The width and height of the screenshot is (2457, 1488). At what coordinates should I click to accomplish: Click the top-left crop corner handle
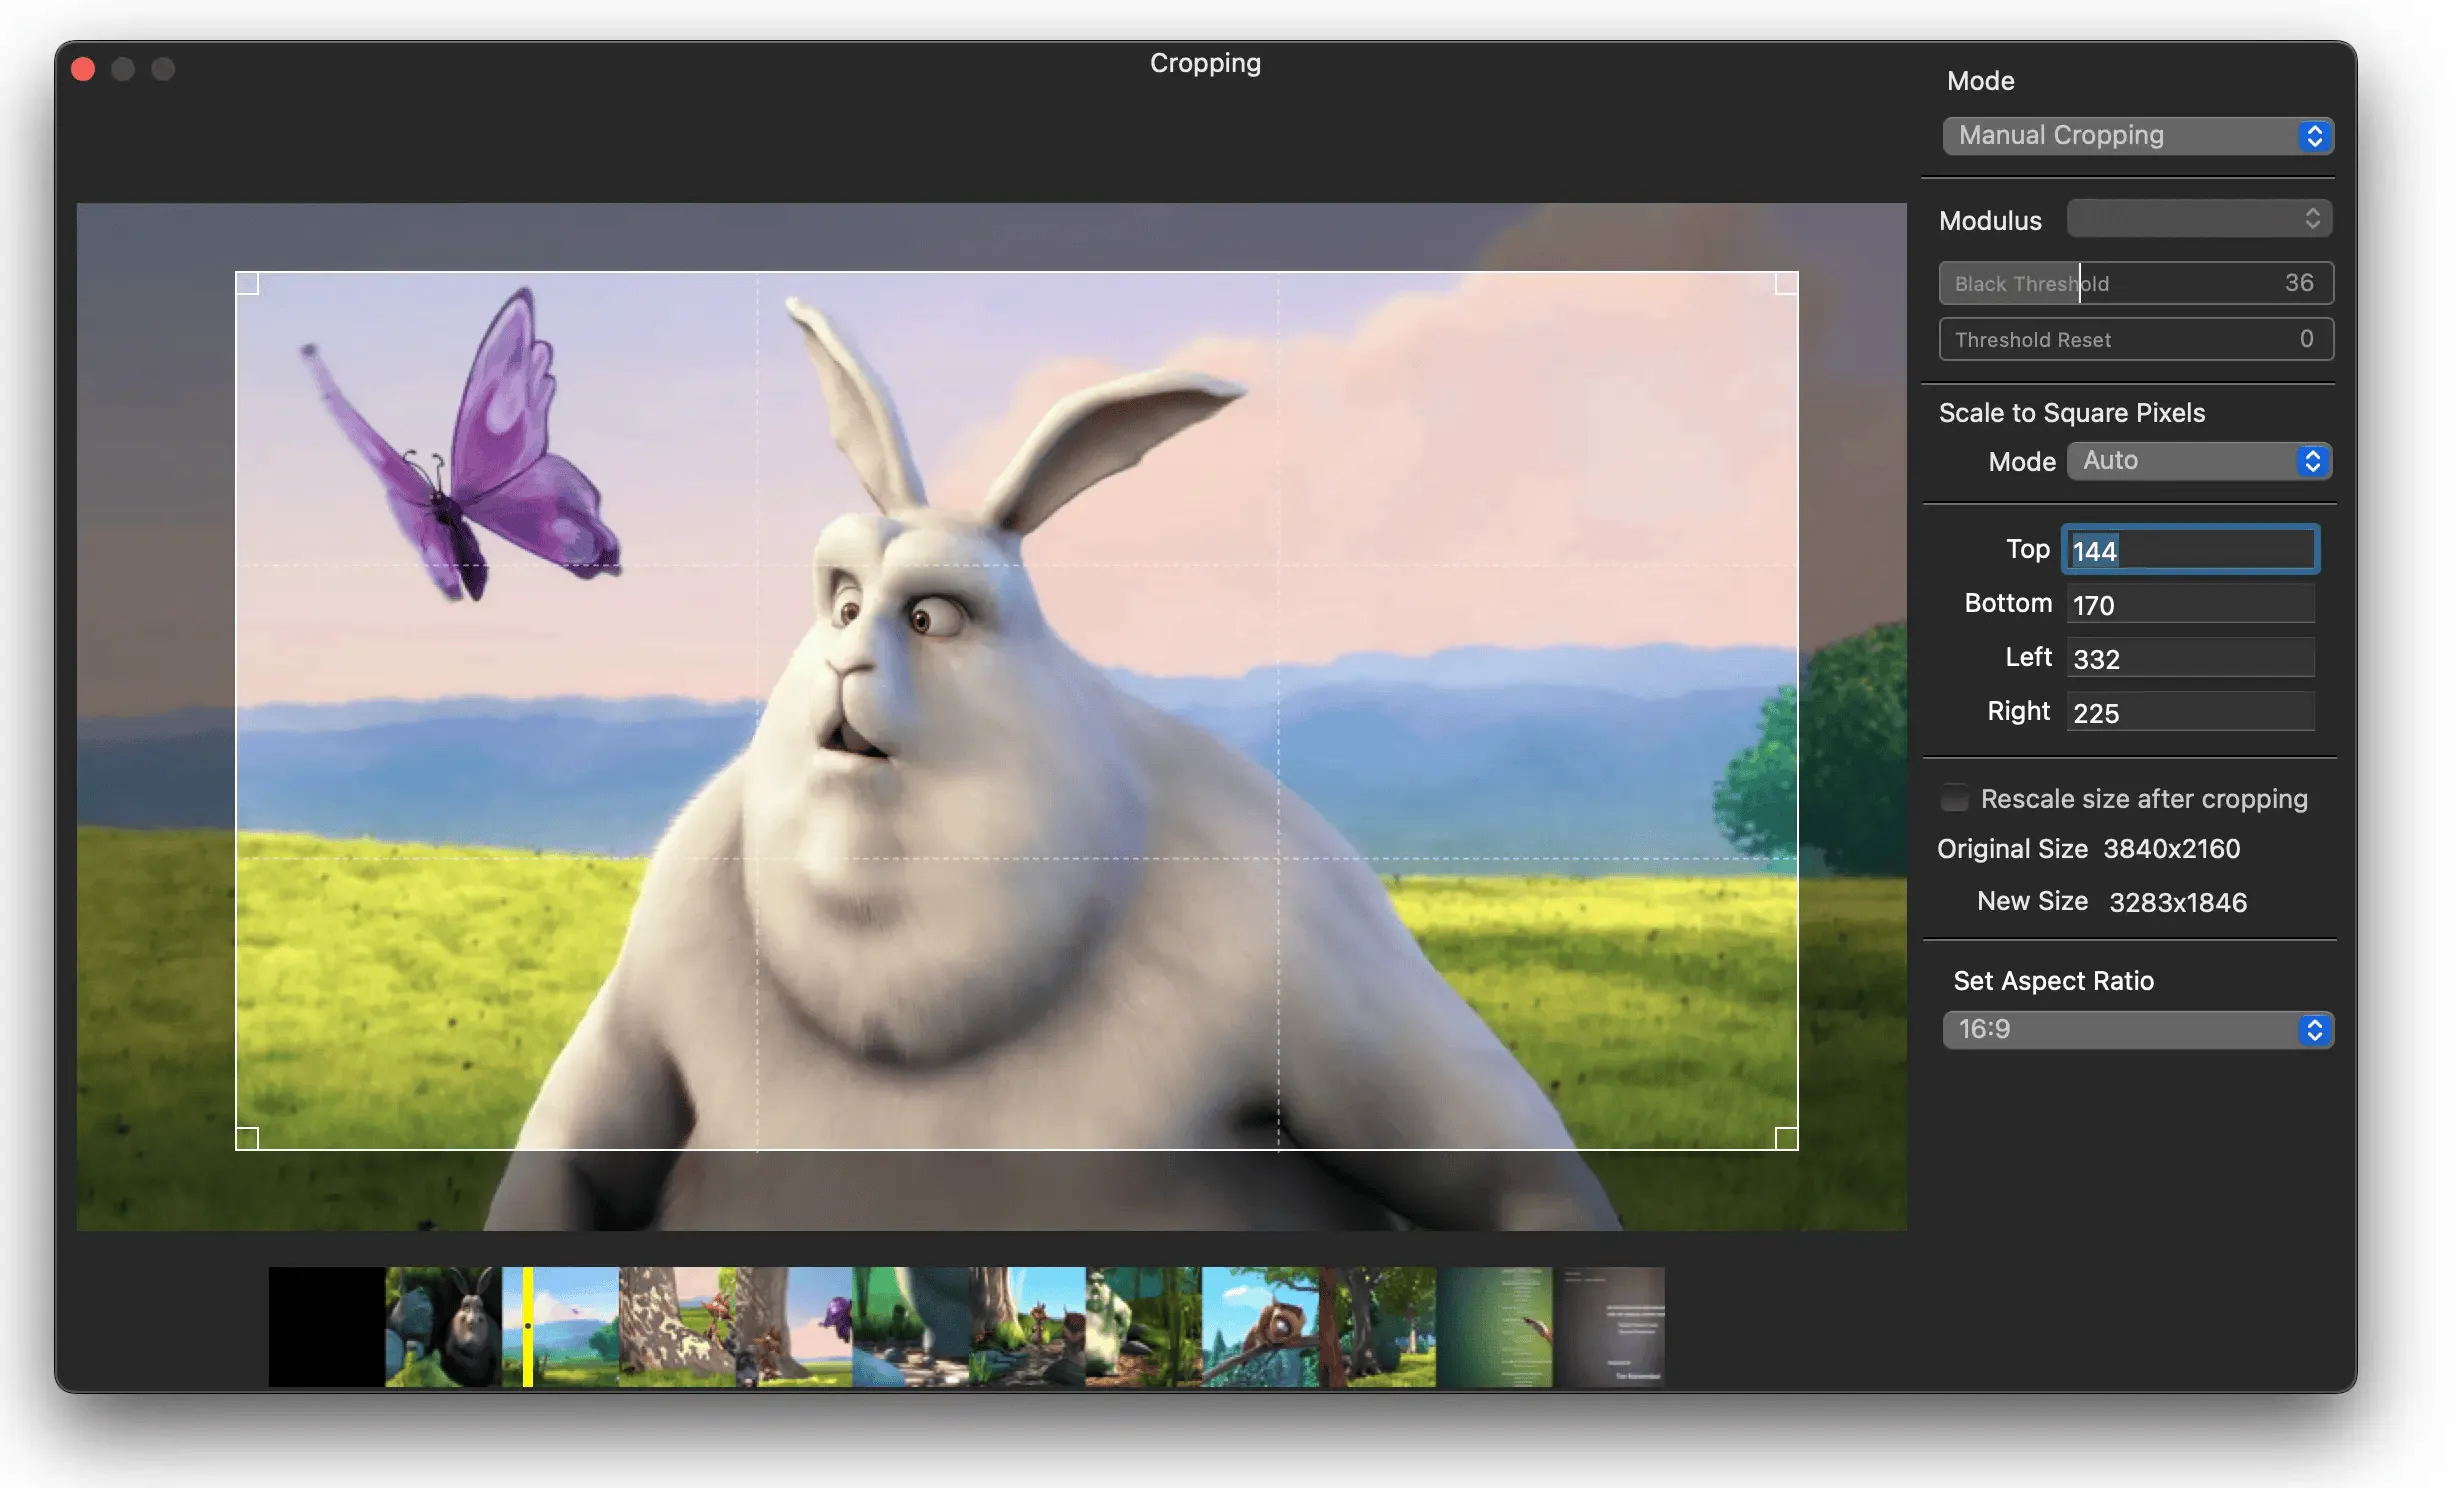tap(247, 284)
